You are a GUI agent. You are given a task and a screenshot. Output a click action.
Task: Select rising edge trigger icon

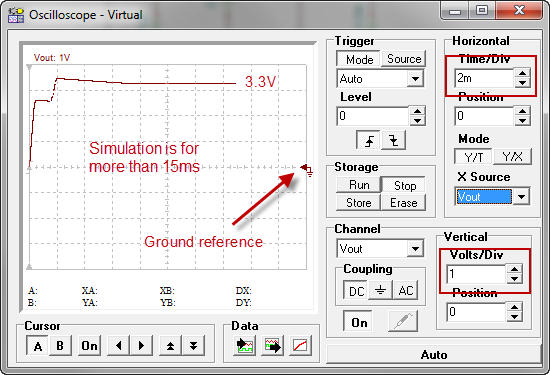point(369,141)
